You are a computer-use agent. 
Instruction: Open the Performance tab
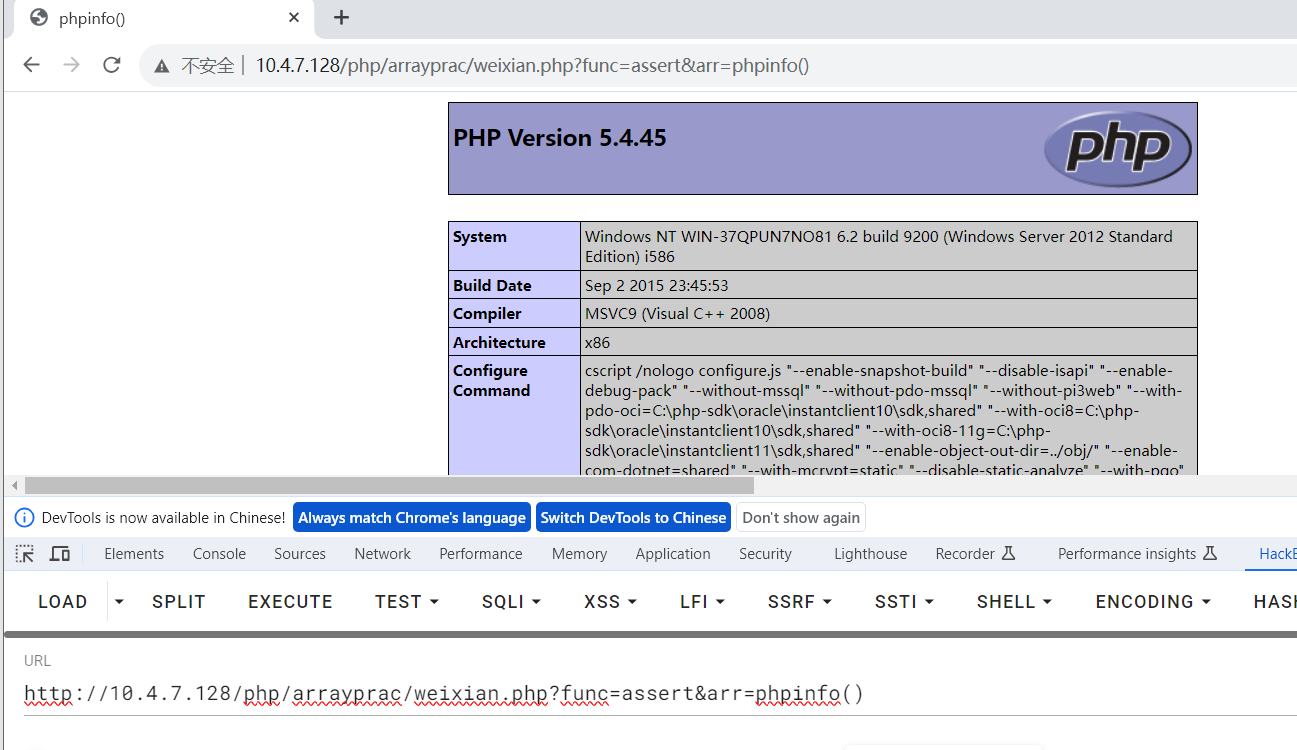point(481,553)
